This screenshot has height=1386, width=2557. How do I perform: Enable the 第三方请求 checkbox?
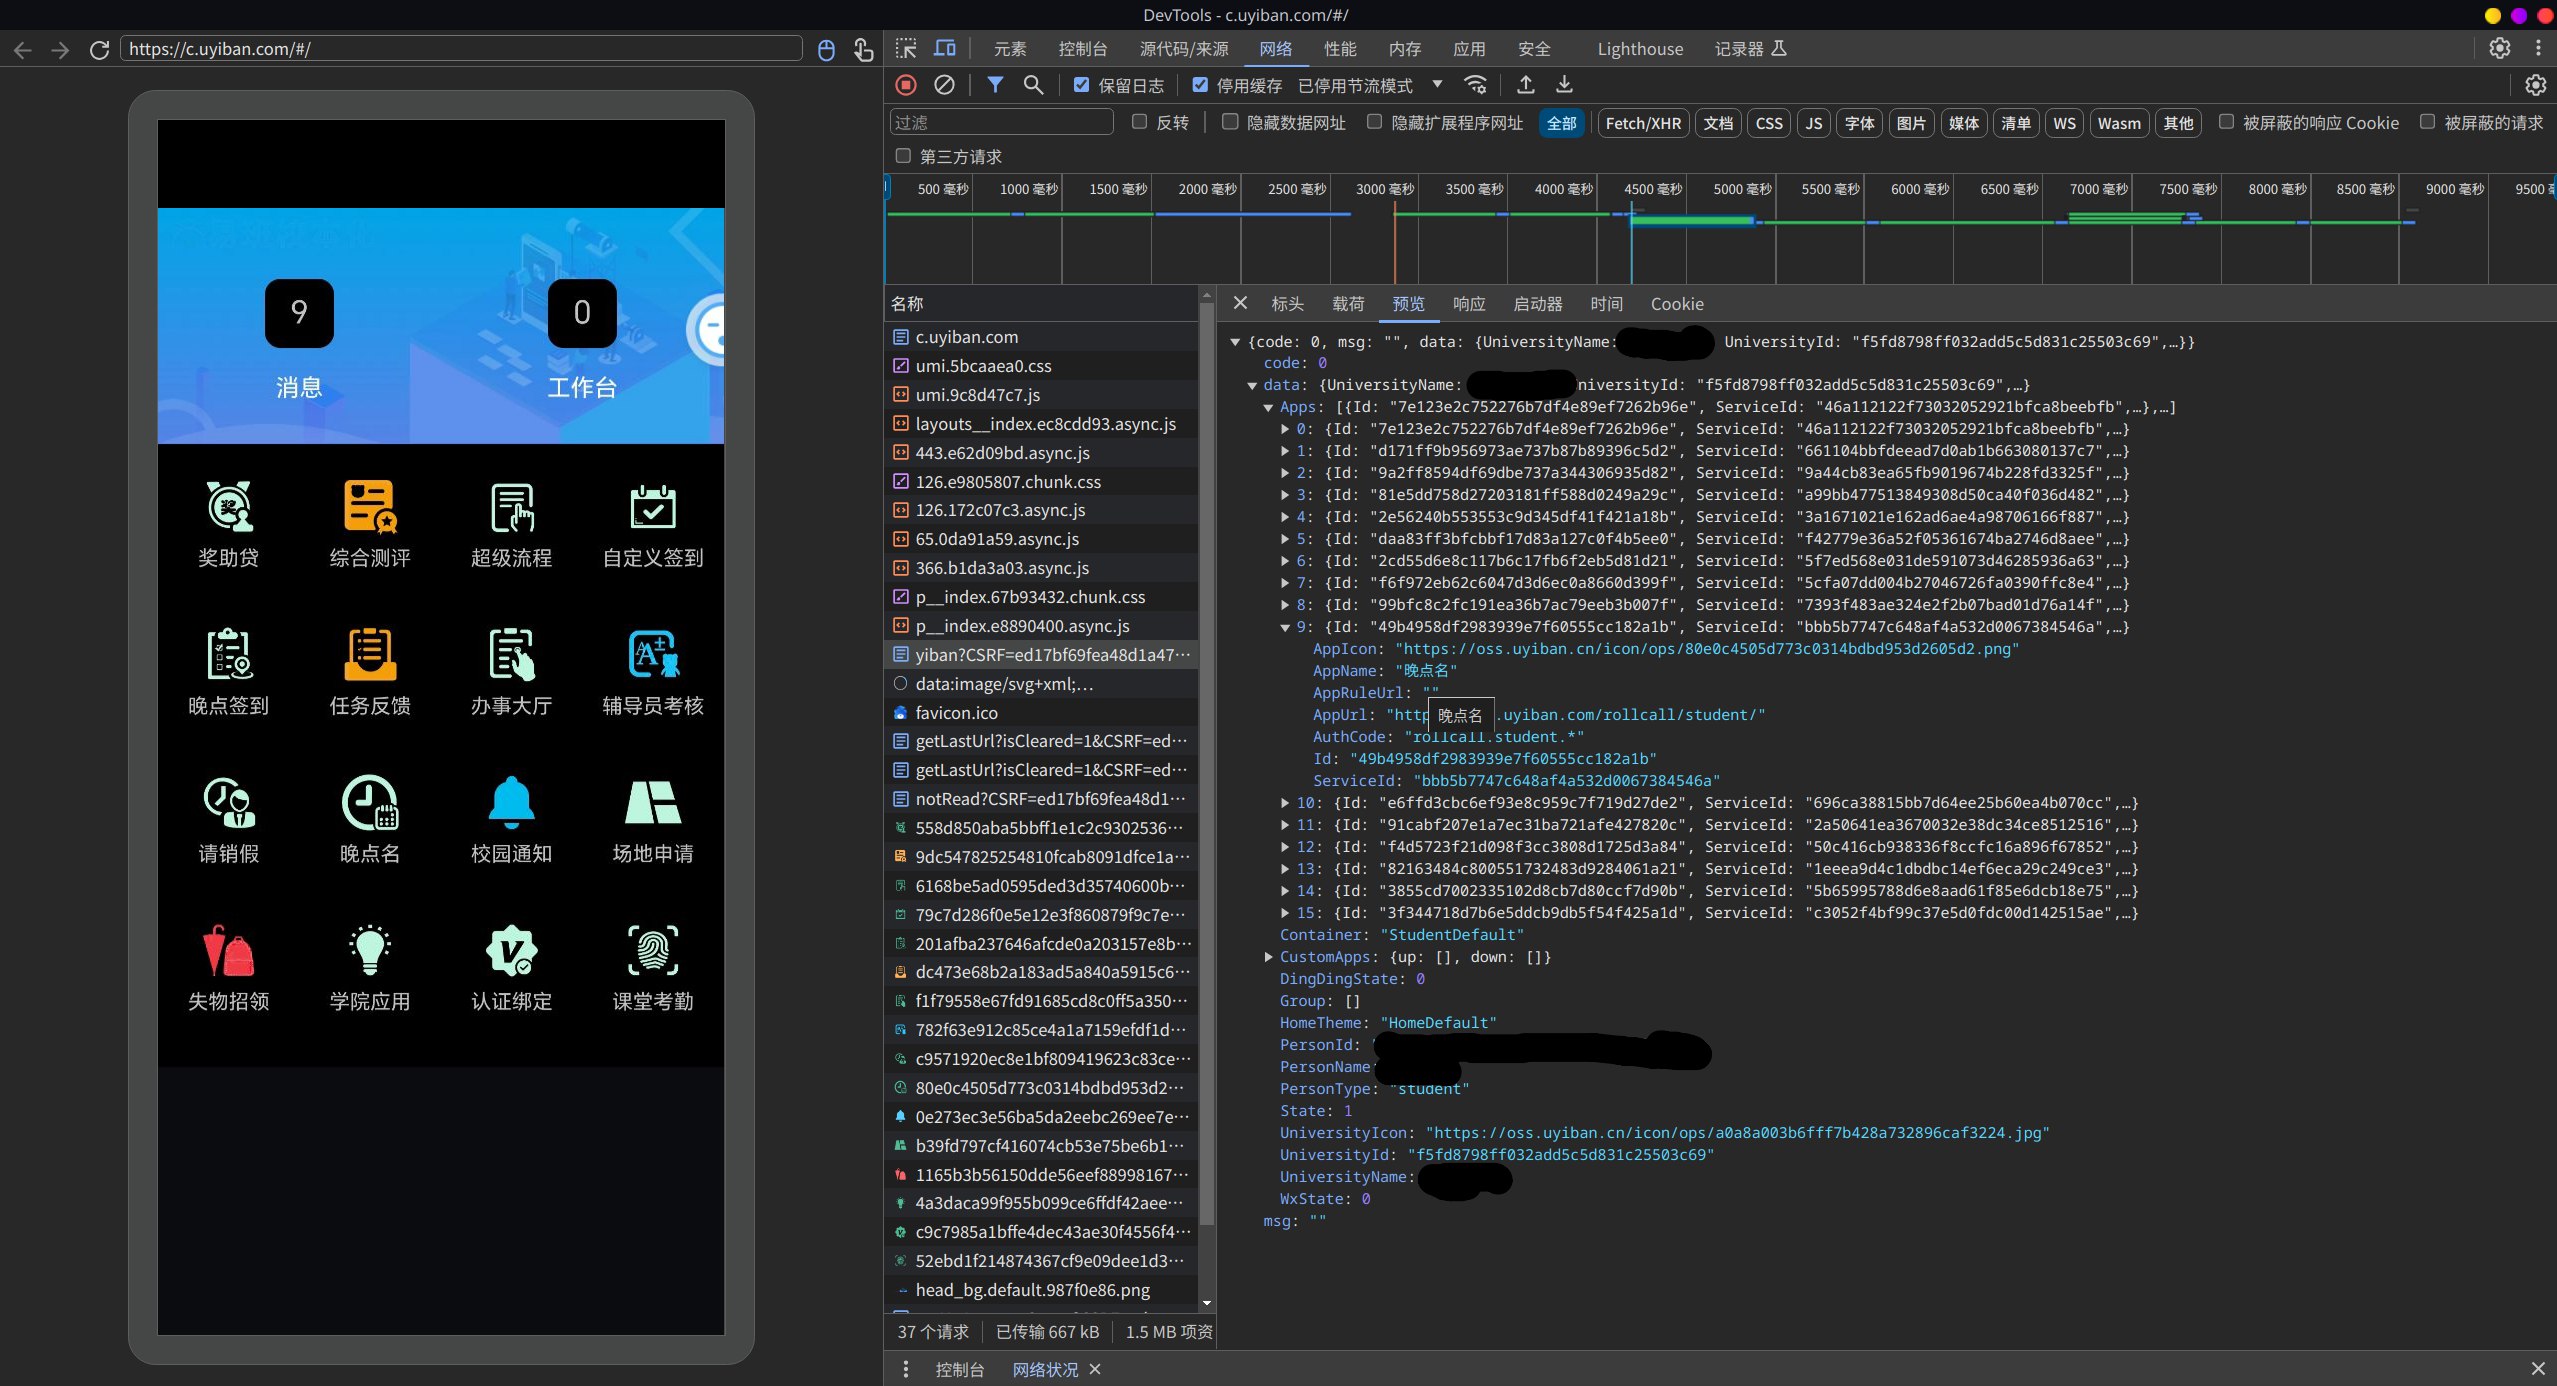coord(903,156)
